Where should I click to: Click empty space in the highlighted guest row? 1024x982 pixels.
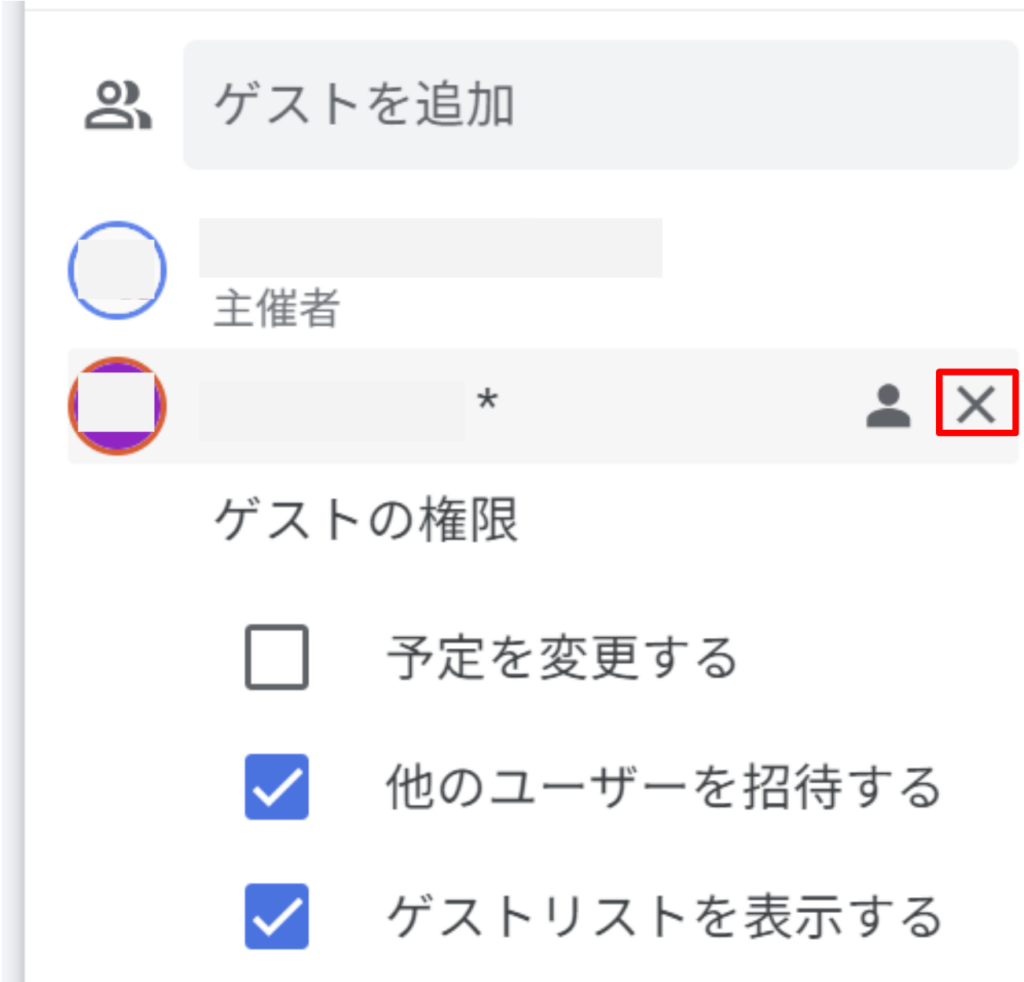tap(680, 406)
